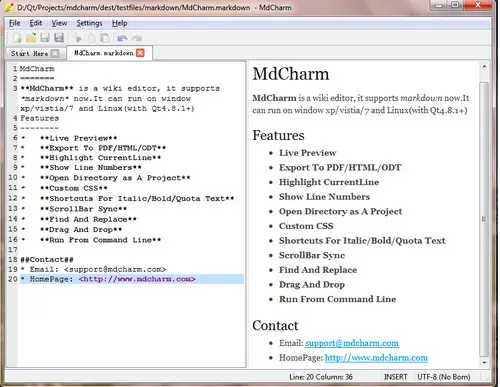Image resolution: width=500 pixels, height=387 pixels.
Task: Click Export To PDF/HTML/ODT in the preview
Action: tap(340, 167)
